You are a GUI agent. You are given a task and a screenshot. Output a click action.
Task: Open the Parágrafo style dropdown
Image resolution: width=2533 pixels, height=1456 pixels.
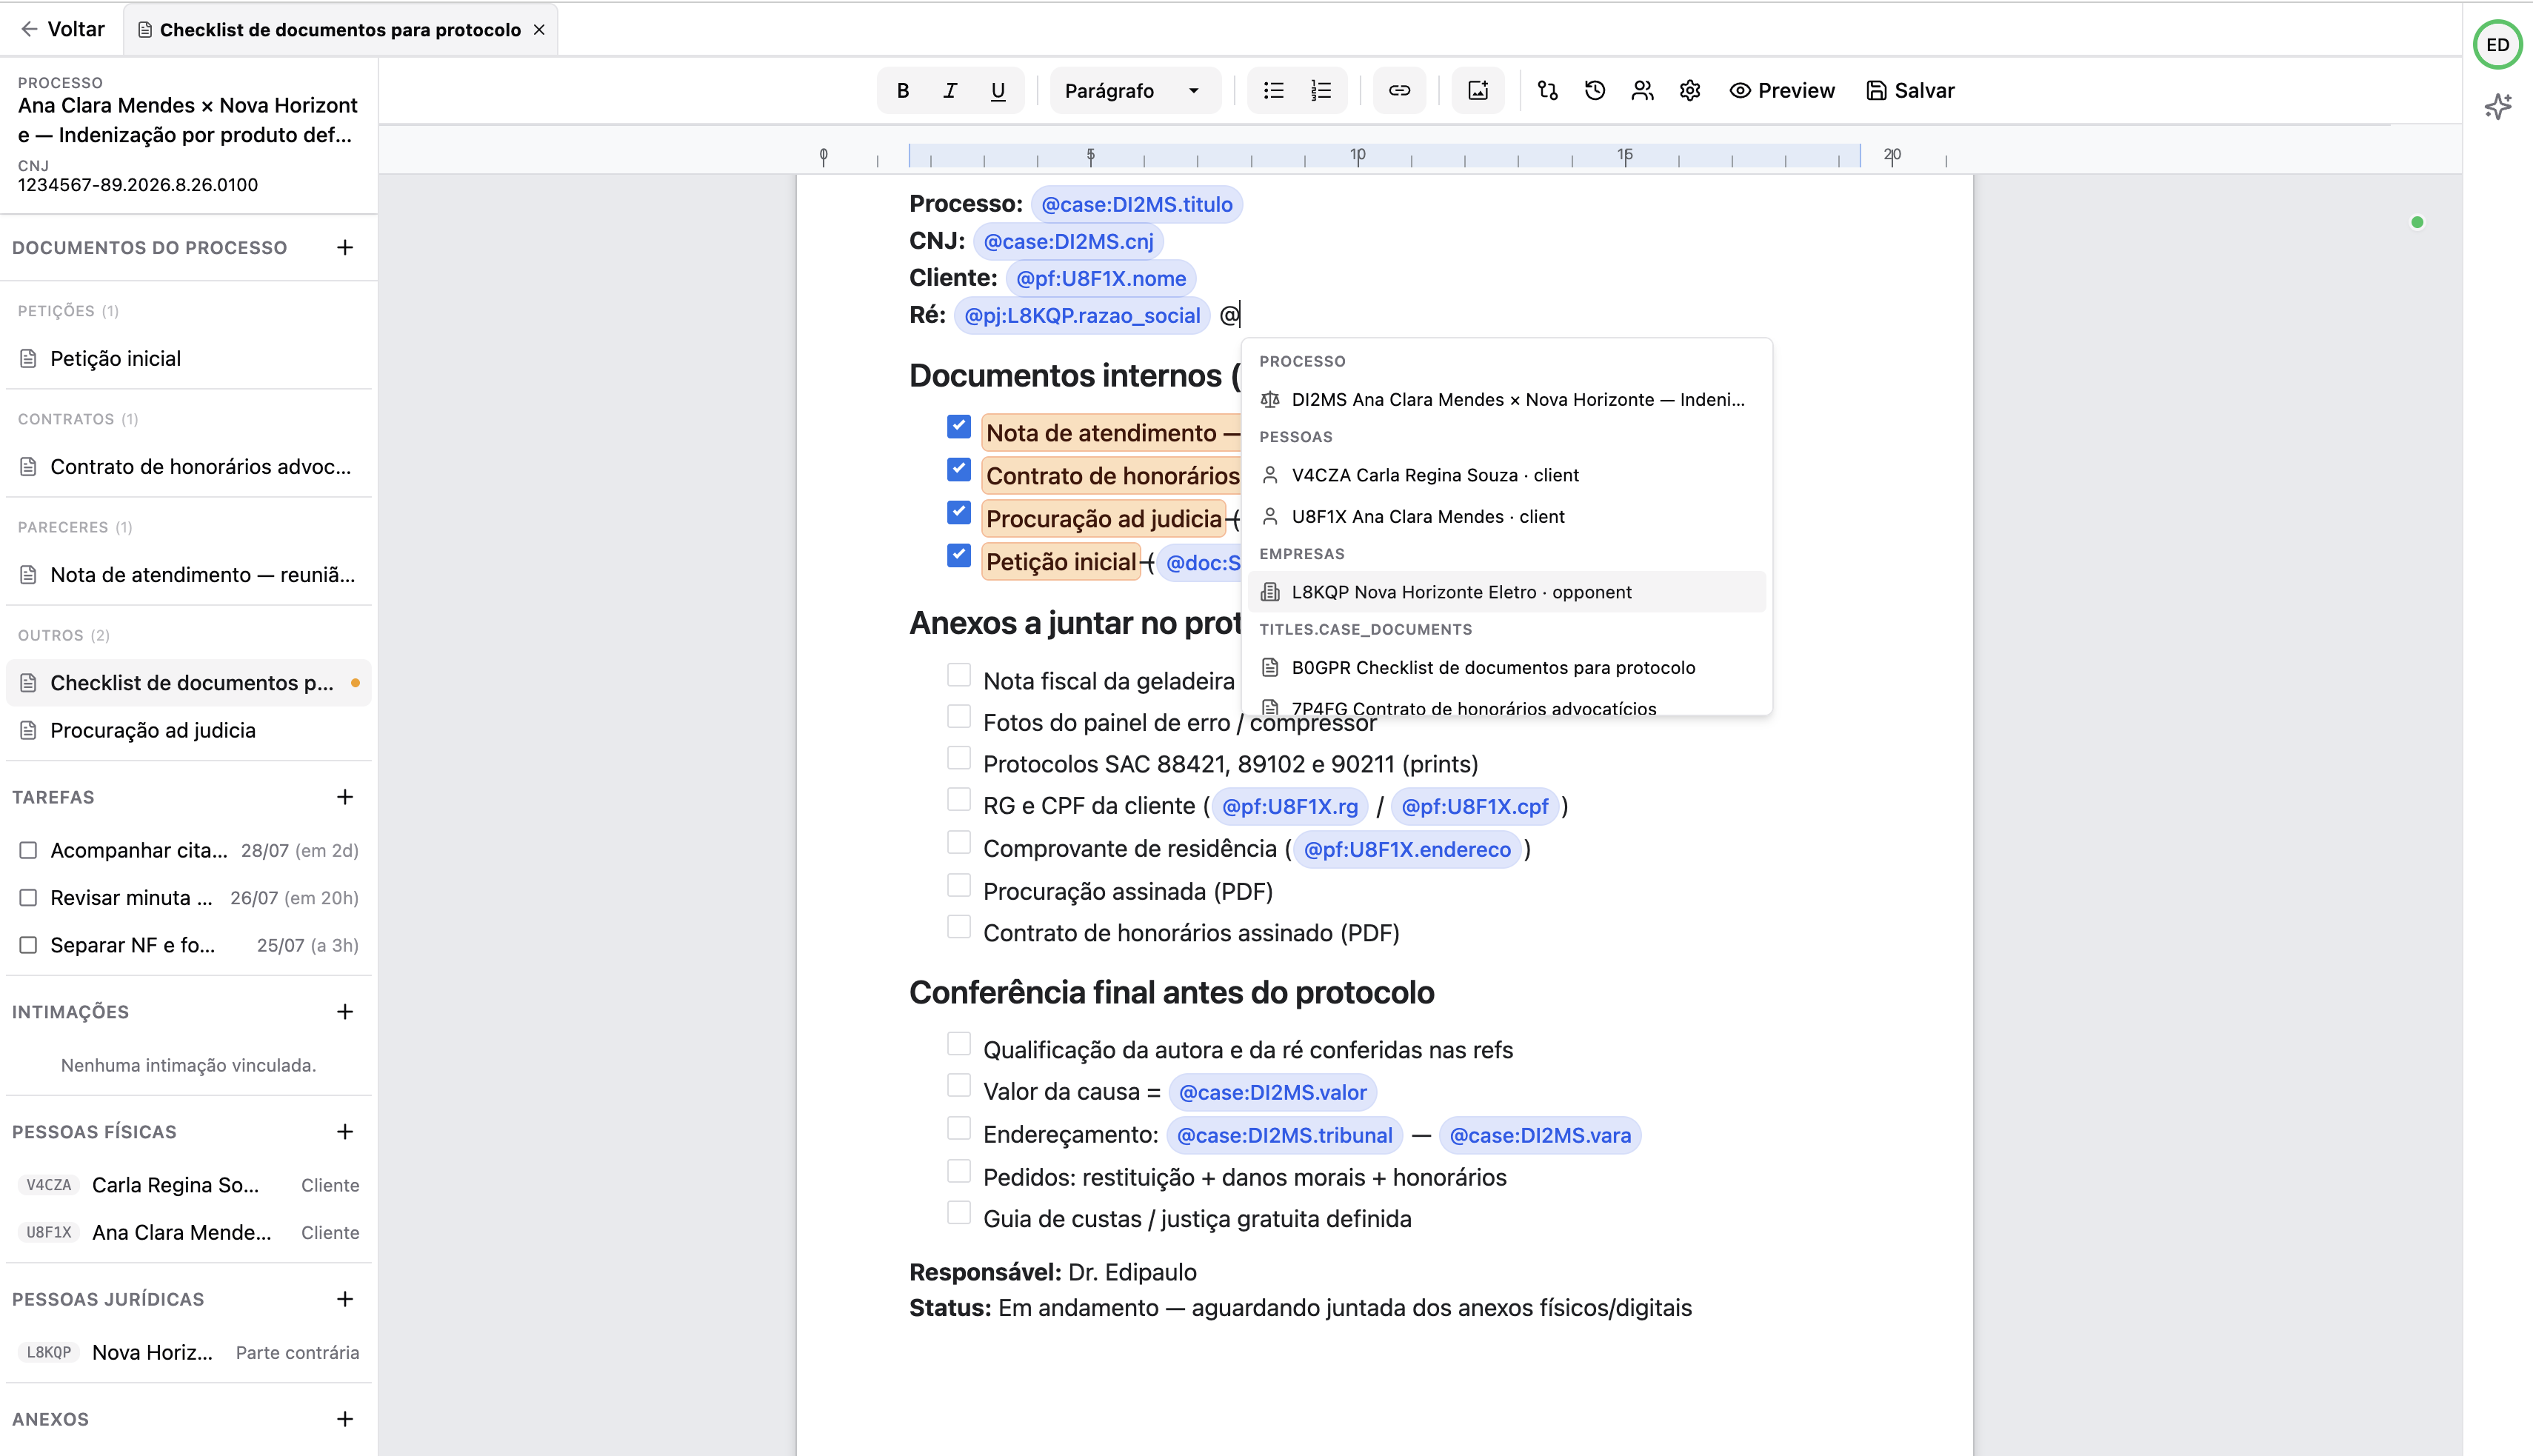1133,91
